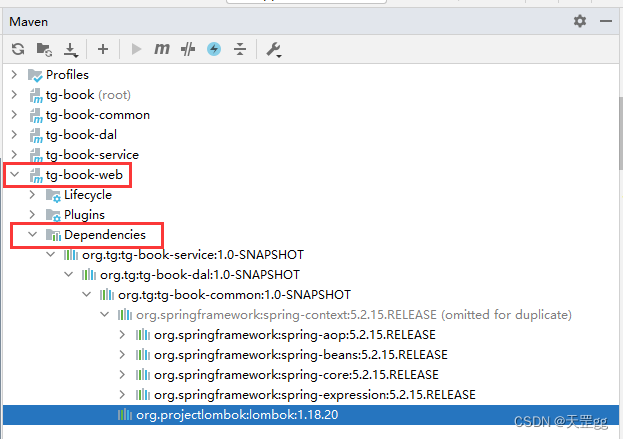Select Lifecycle label

coord(88,195)
